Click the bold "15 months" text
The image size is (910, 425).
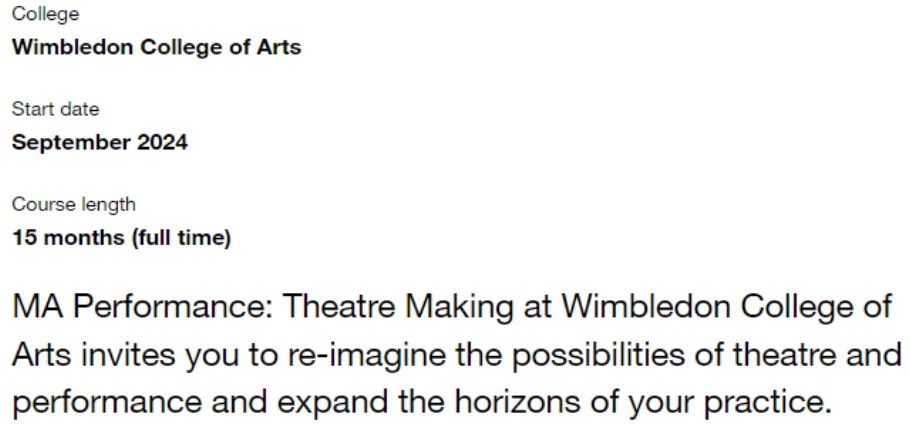(68, 237)
